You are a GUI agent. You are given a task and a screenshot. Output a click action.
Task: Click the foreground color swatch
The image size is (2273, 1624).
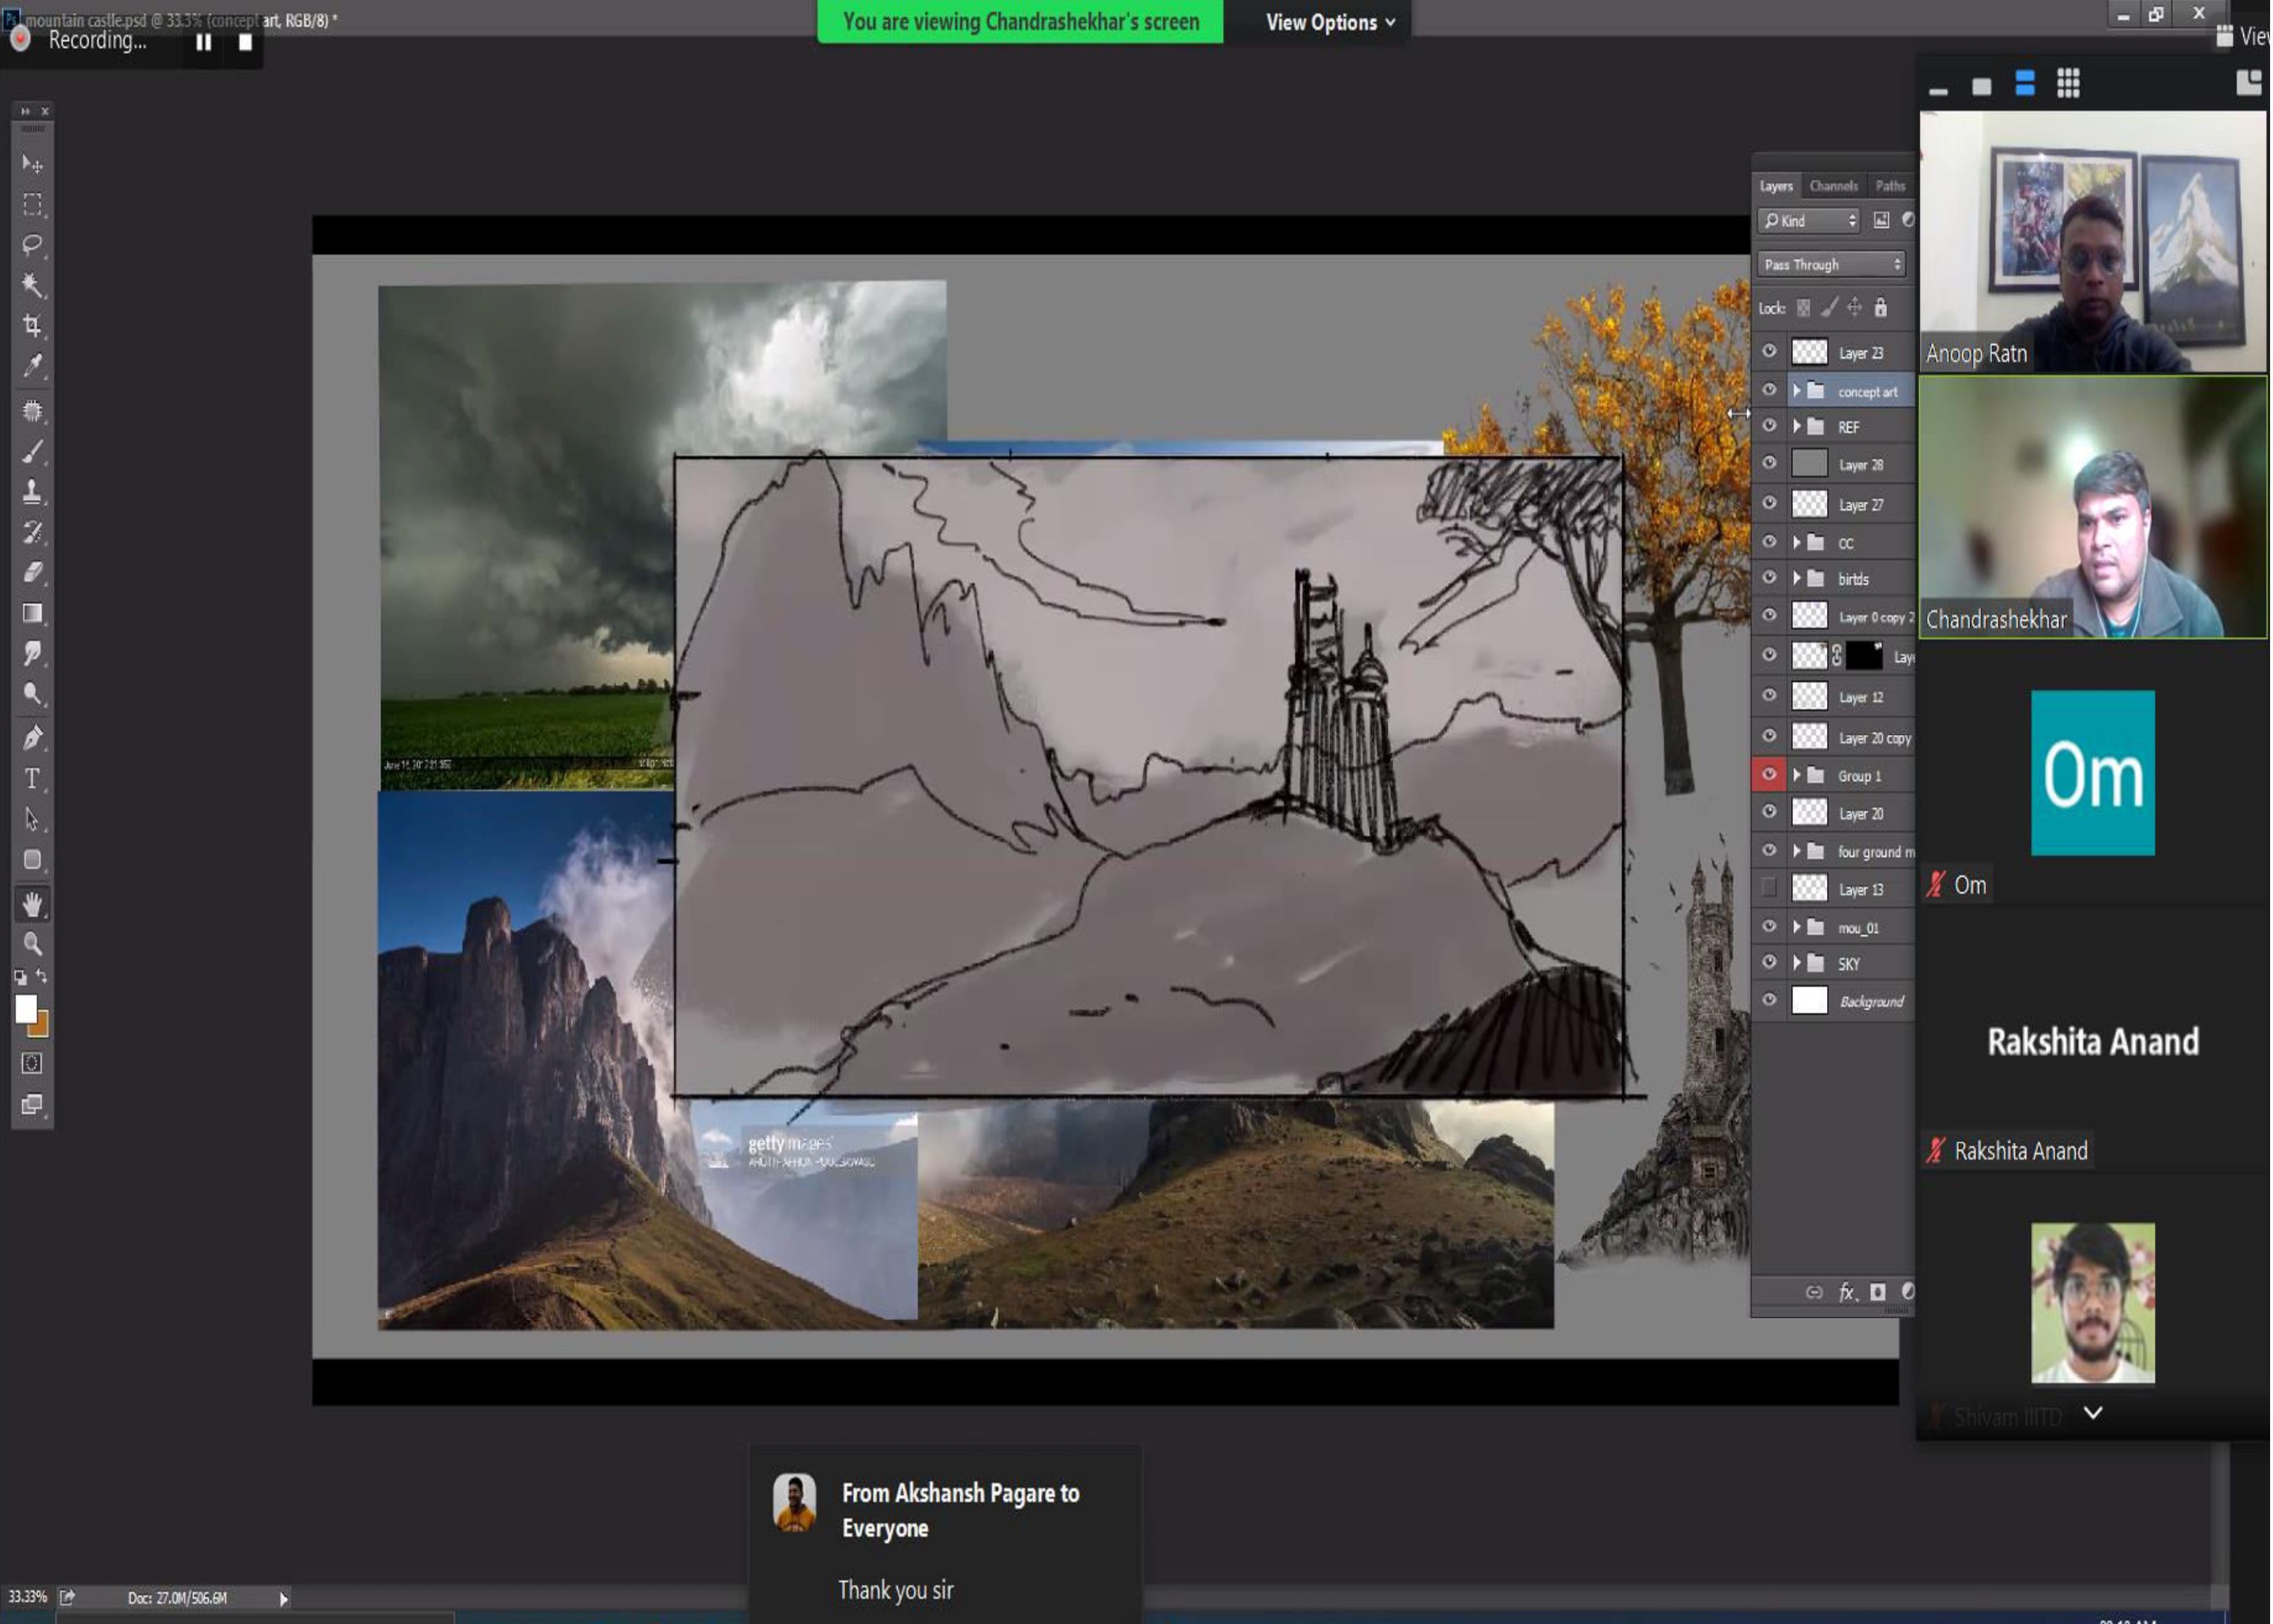(x=26, y=1008)
